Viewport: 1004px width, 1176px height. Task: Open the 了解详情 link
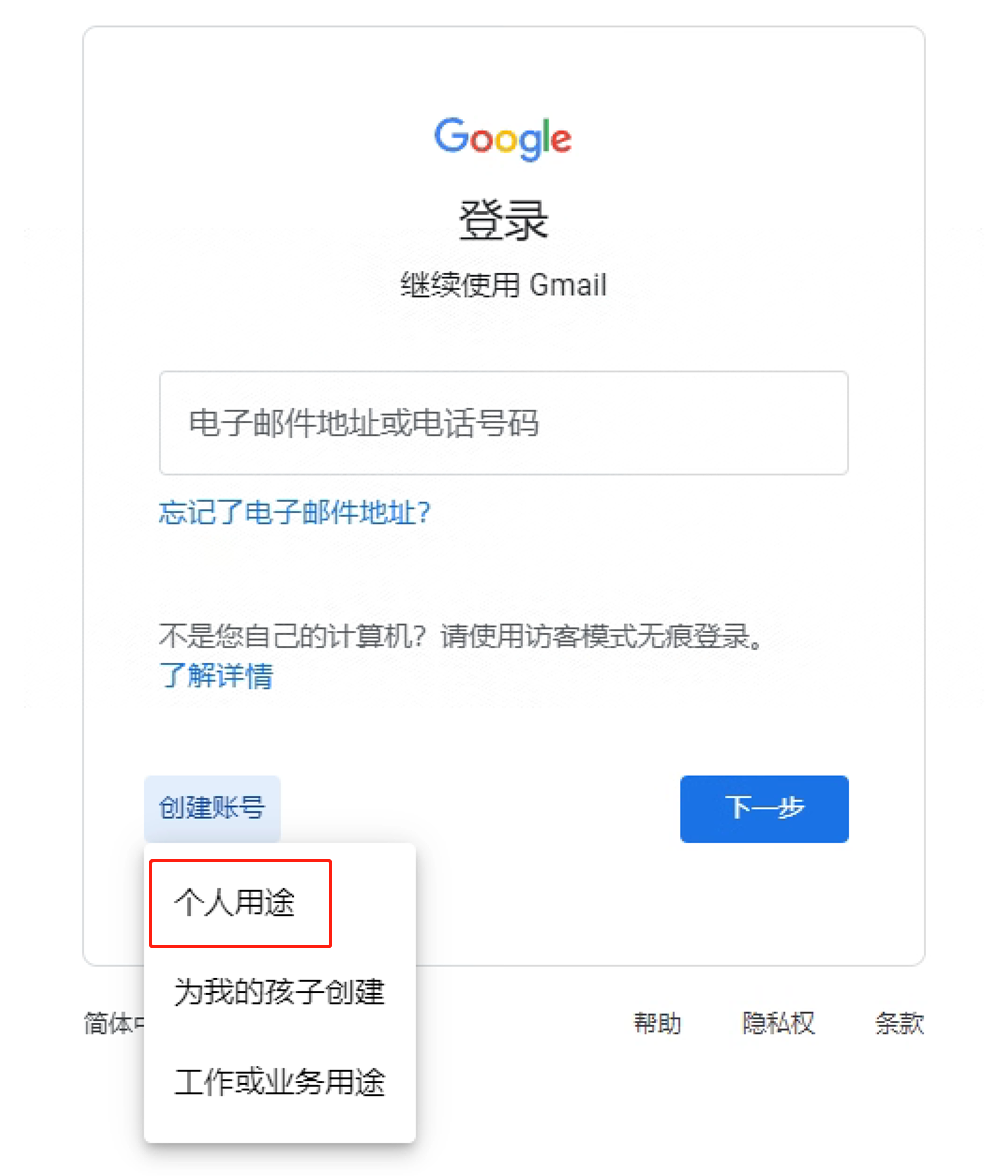point(216,675)
